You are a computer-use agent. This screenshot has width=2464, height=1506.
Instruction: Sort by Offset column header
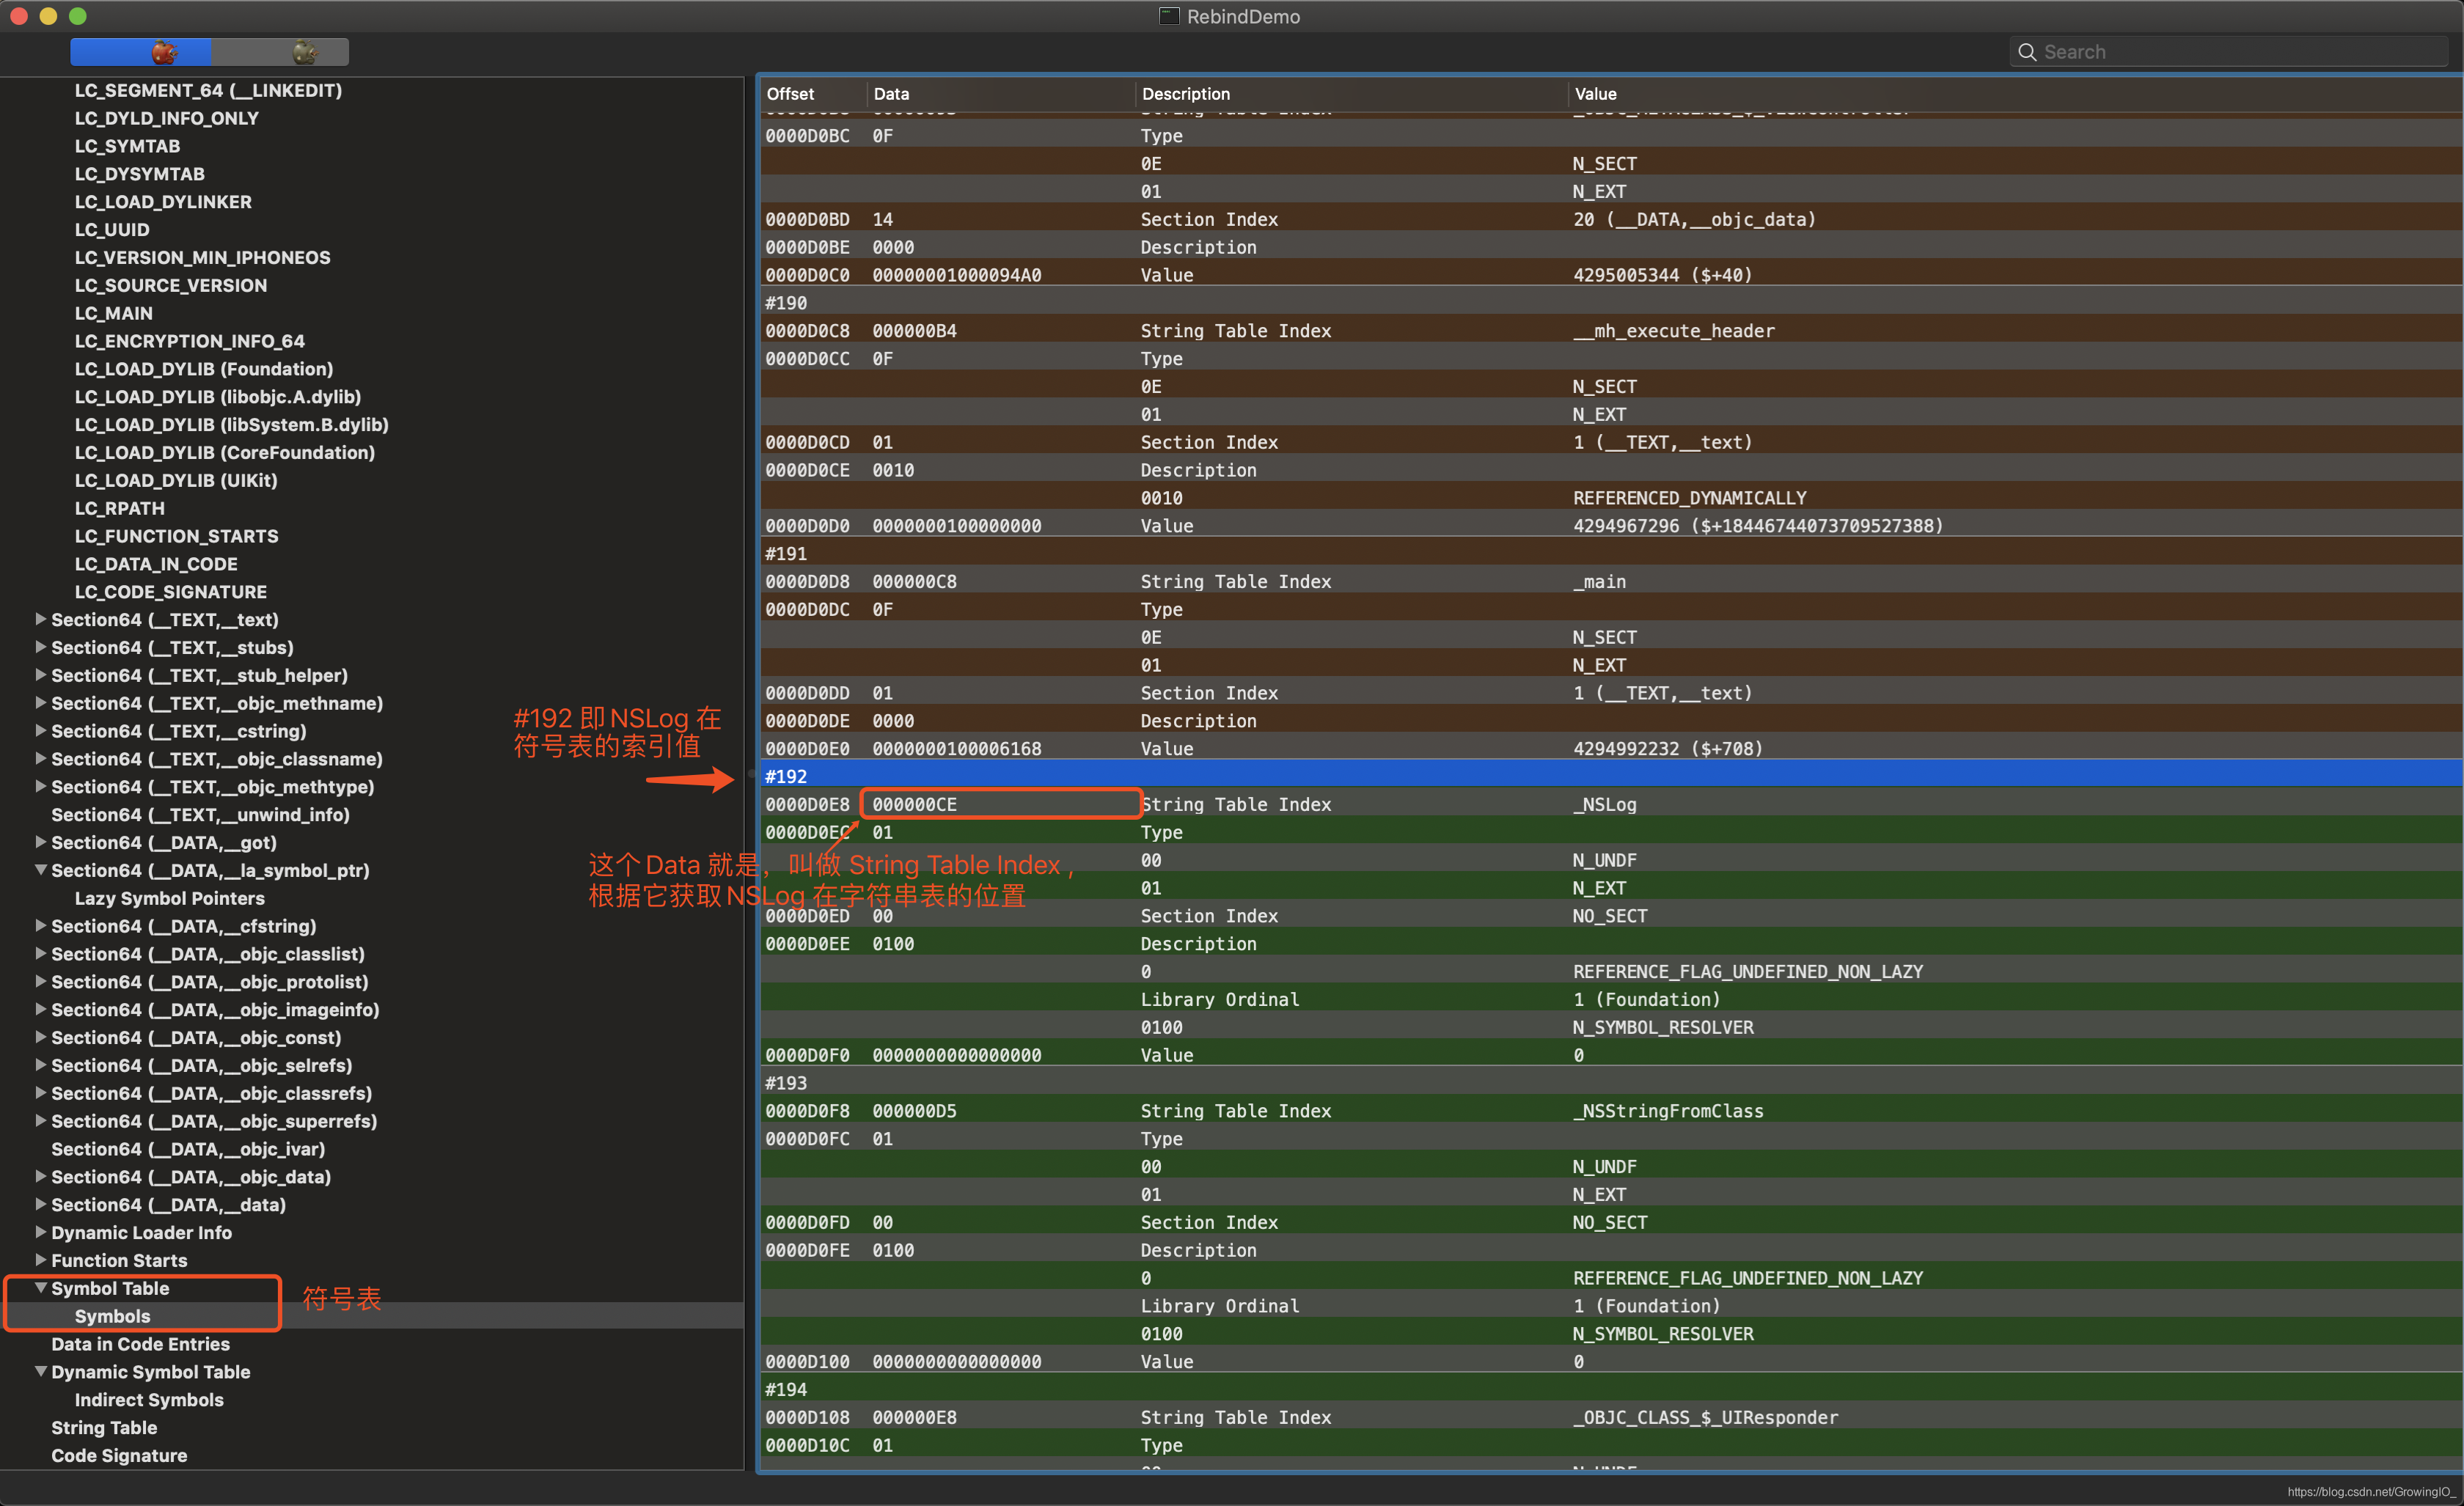click(x=812, y=94)
